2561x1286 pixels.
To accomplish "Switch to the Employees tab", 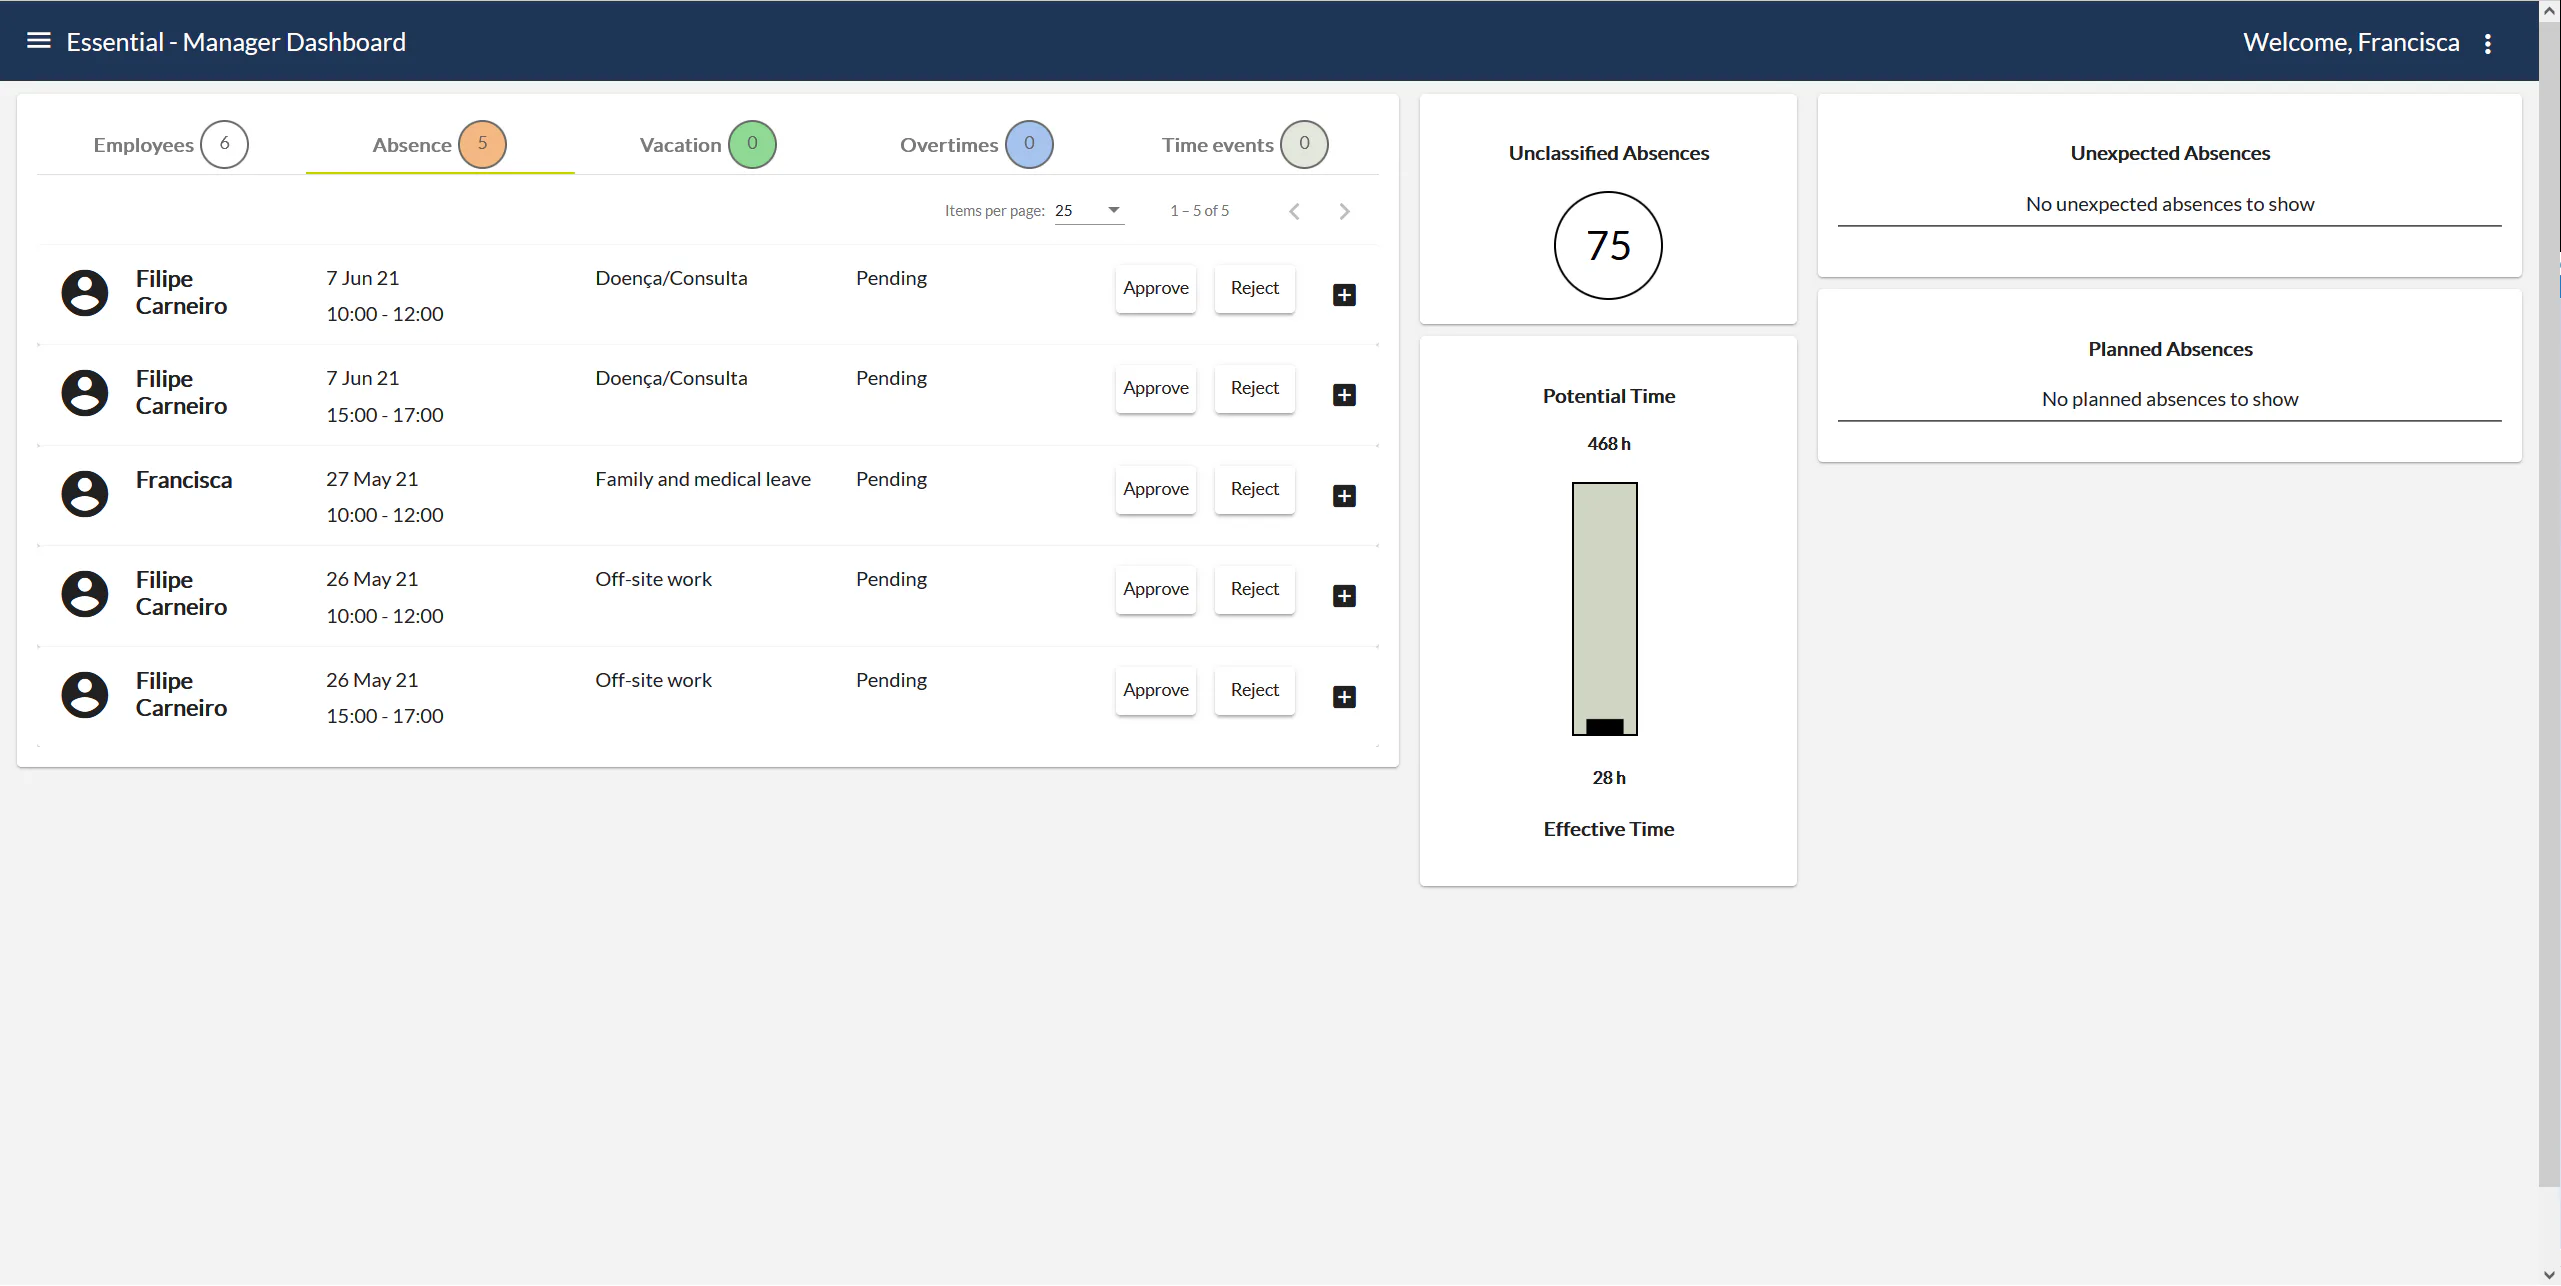I will coord(171,144).
